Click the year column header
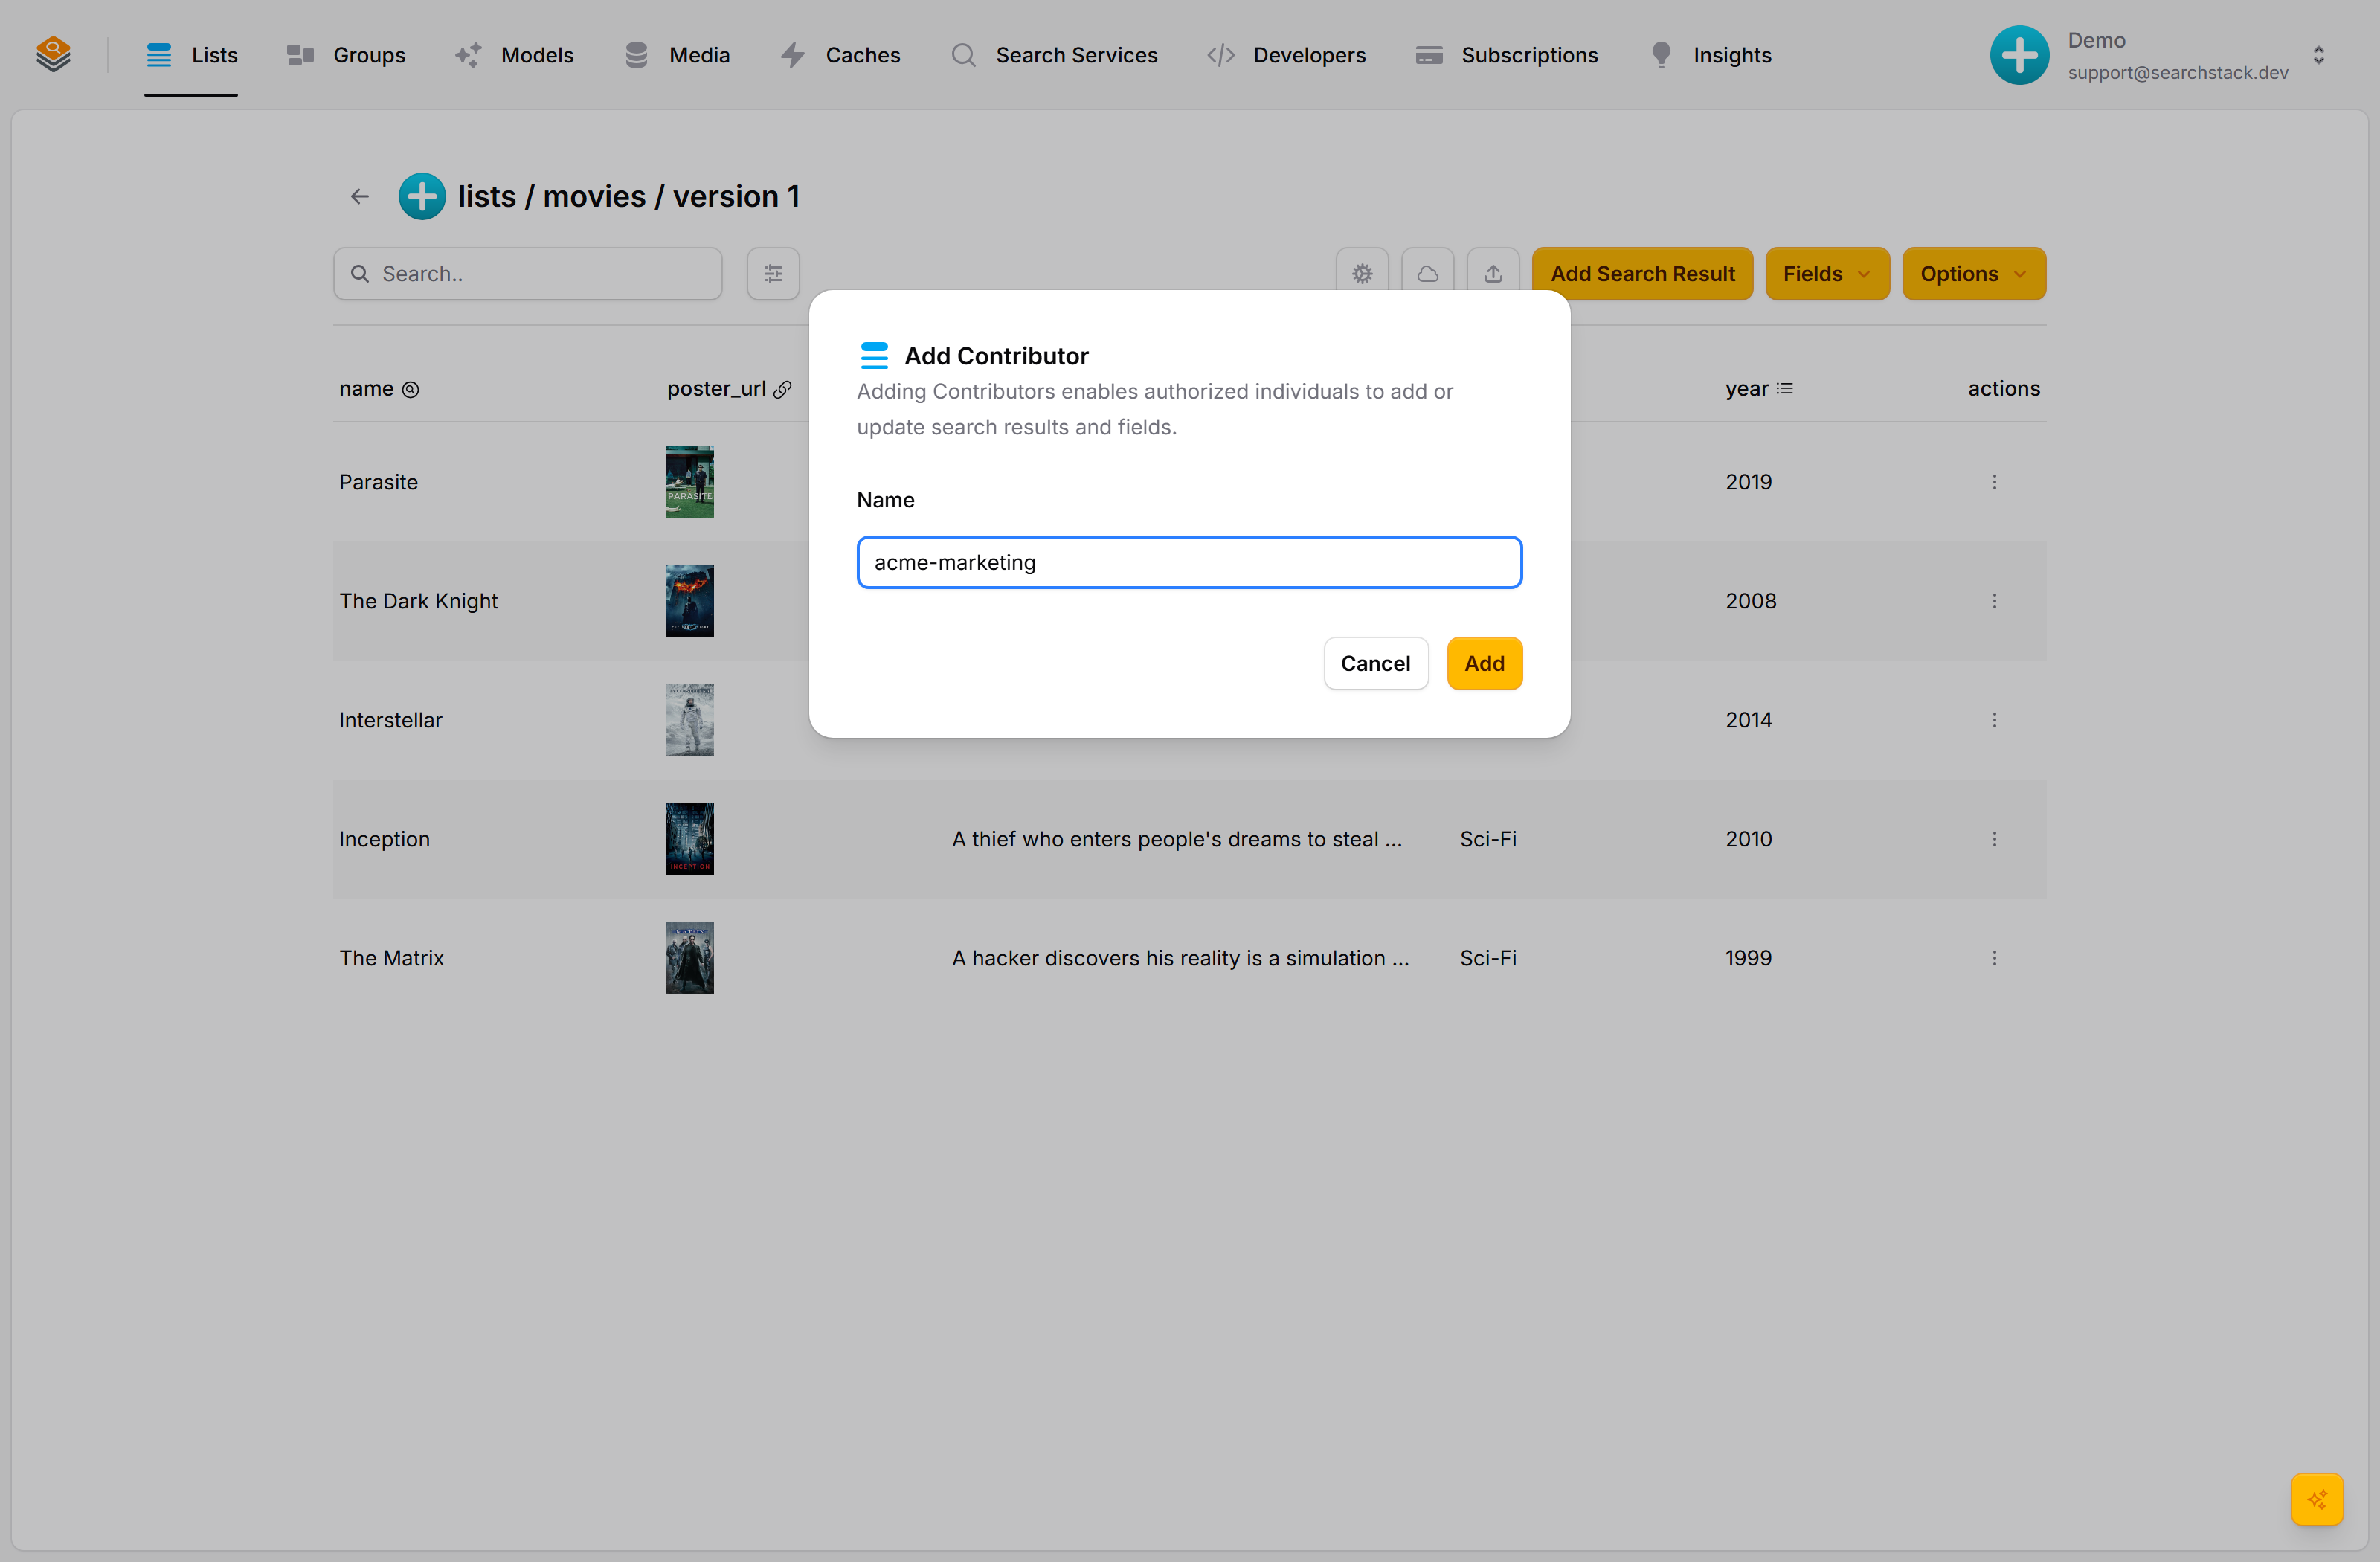Viewport: 2380px width, 1562px height. (x=1746, y=389)
